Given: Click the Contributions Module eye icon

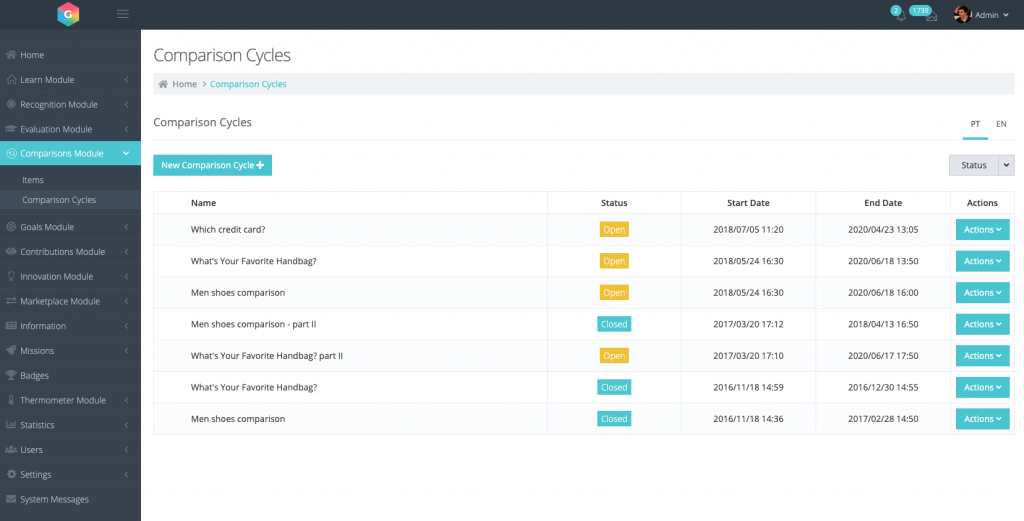Looking at the screenshot, I should coord(11,251).
